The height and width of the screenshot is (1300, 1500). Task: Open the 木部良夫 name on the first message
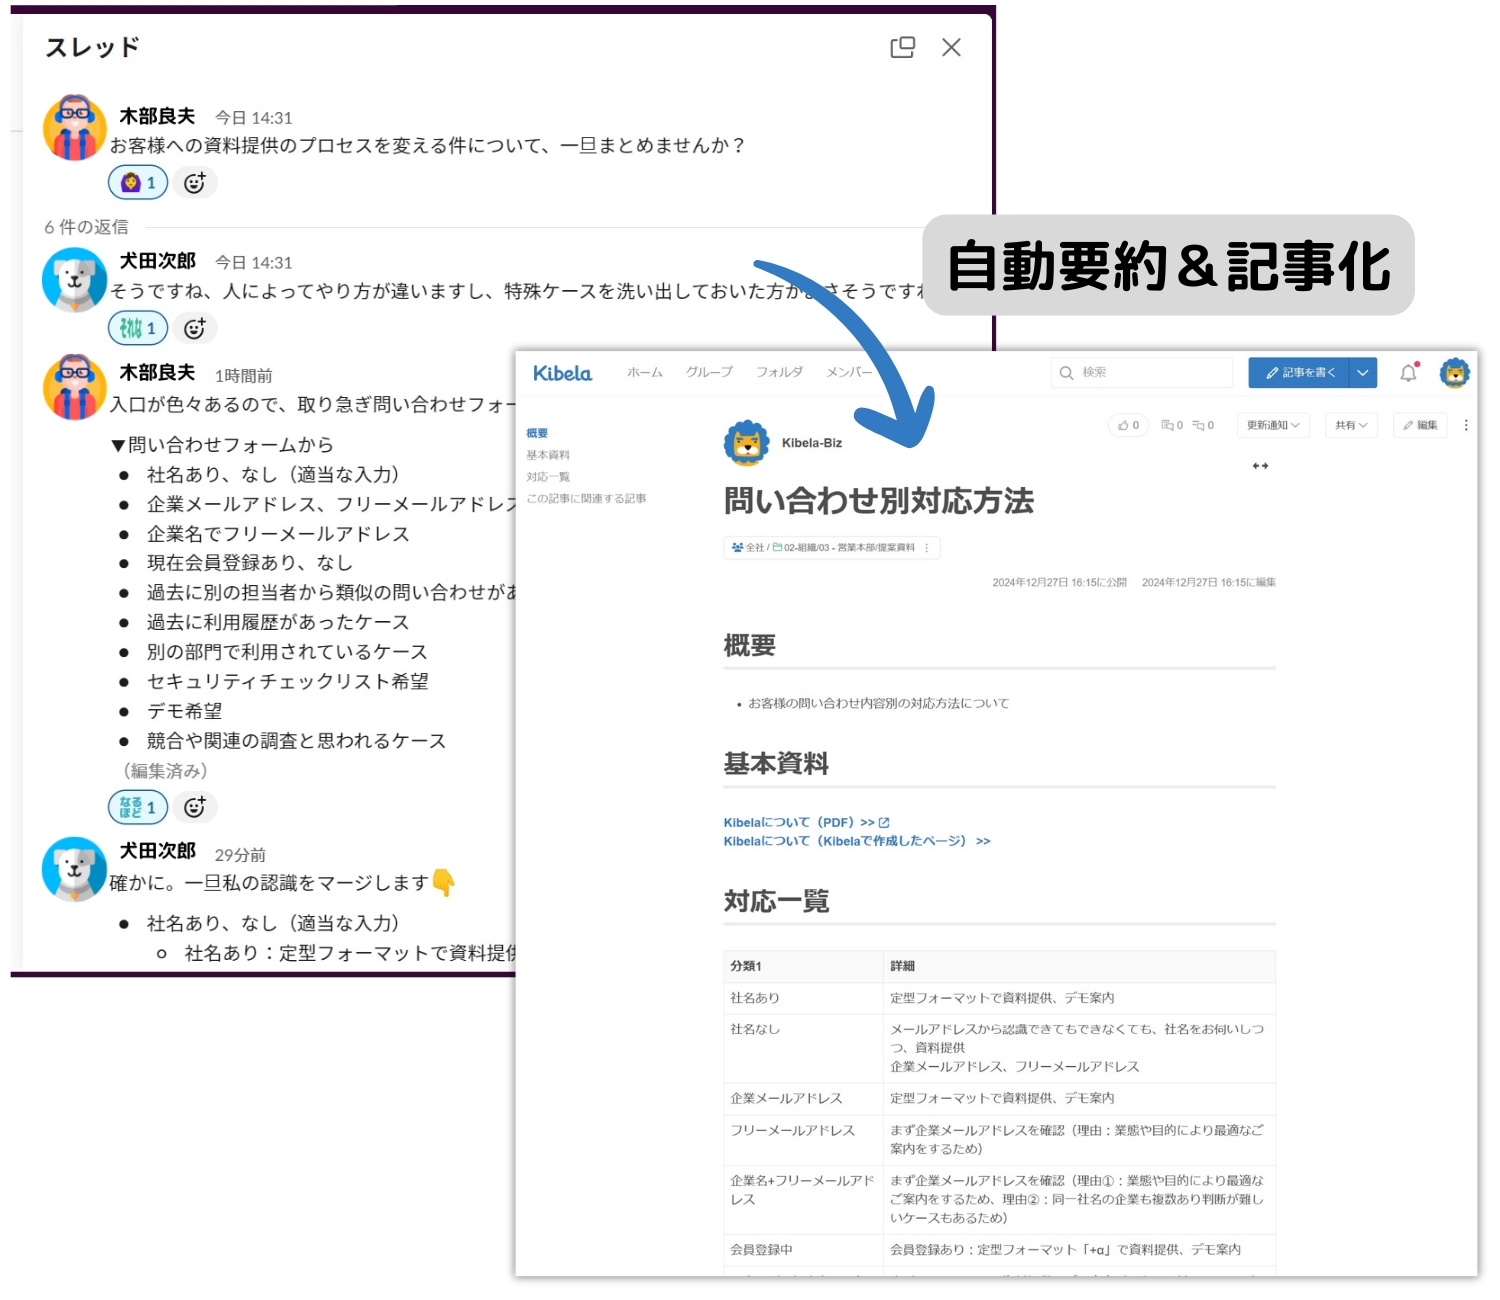click(157, 116)
